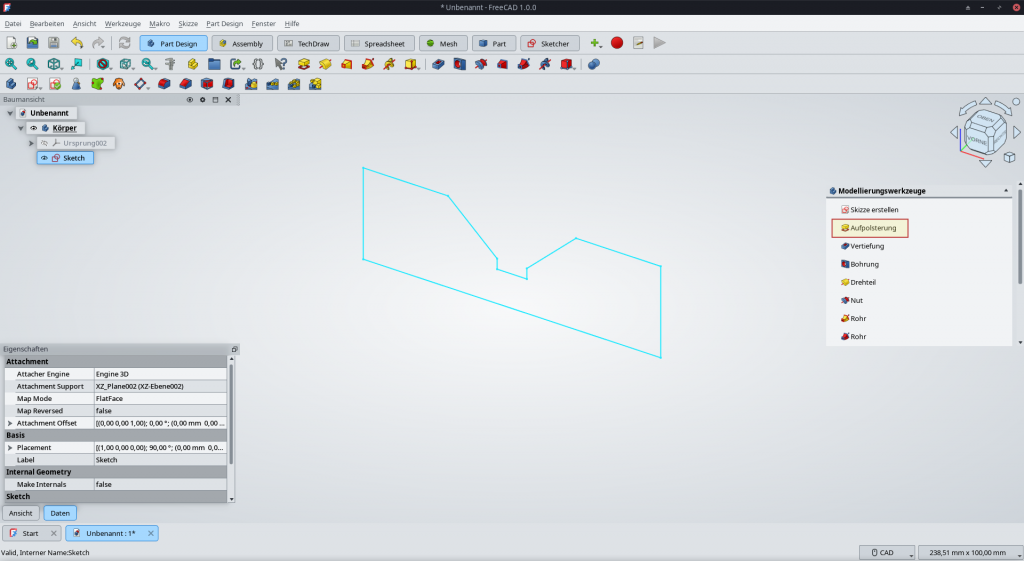1024x561 pixels.
Task: Toggle visibility eye of Körper body
Action: click(x=33, y=128)
